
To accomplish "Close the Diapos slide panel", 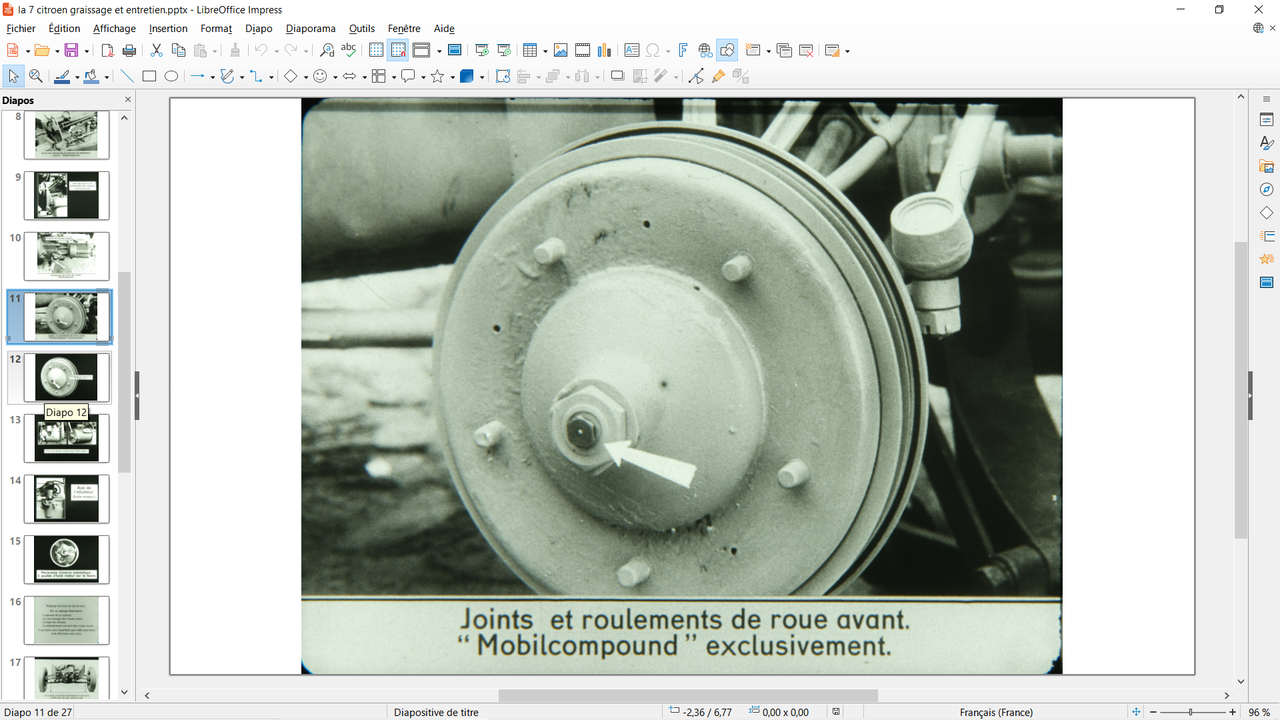I will pos(127,100).
